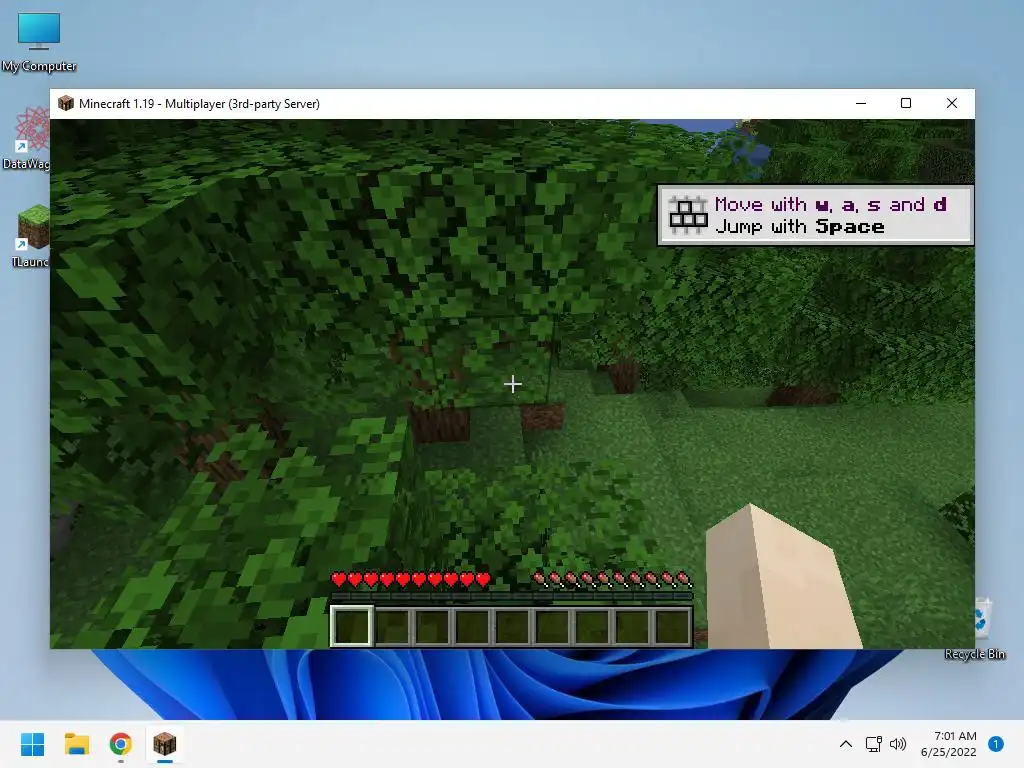
Task: Maximize the Minecraft window
Action: [906, 103]
